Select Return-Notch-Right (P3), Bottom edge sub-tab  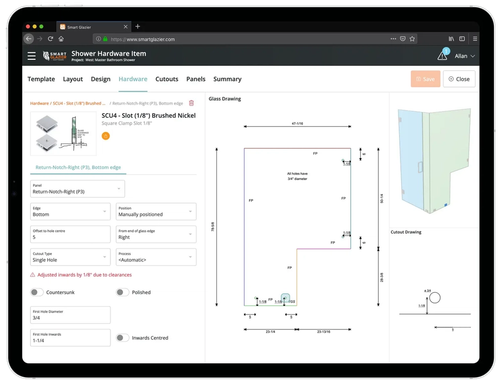pyautogui.click(x=78, y=167)
